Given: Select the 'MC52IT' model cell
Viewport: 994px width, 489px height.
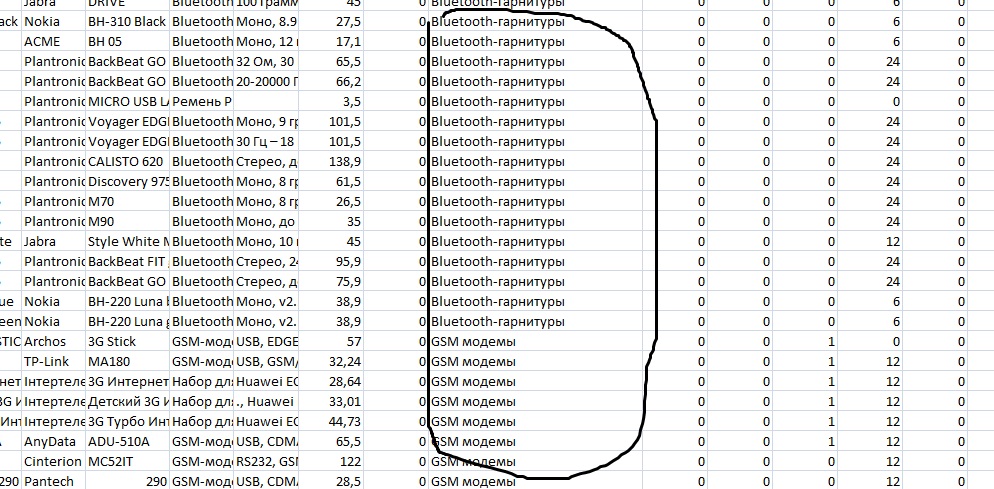Looking at the screenshot, I should click(x=127, y=462).
